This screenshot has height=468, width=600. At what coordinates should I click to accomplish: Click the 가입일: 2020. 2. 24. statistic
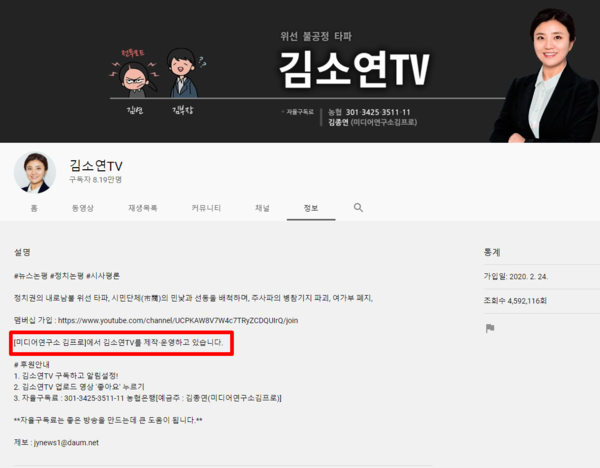[516, 276]
